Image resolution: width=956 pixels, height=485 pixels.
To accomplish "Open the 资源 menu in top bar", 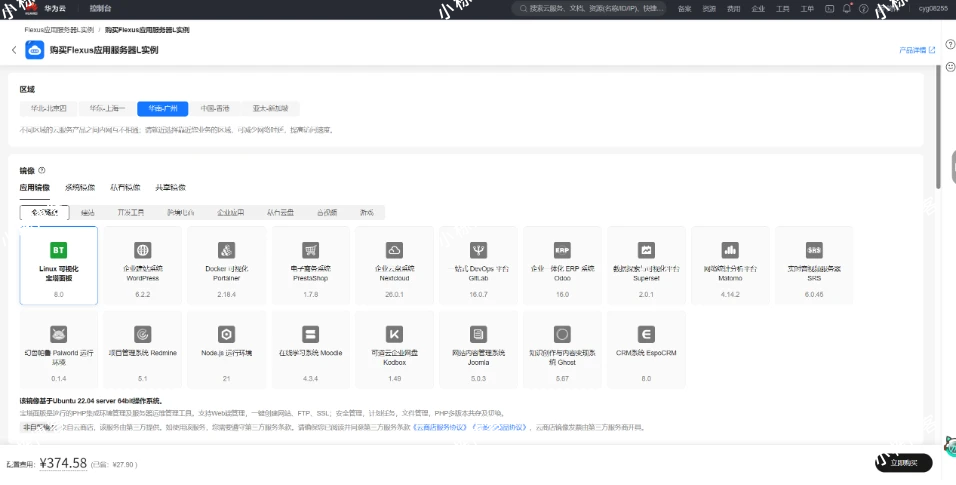I will [709, 9].
